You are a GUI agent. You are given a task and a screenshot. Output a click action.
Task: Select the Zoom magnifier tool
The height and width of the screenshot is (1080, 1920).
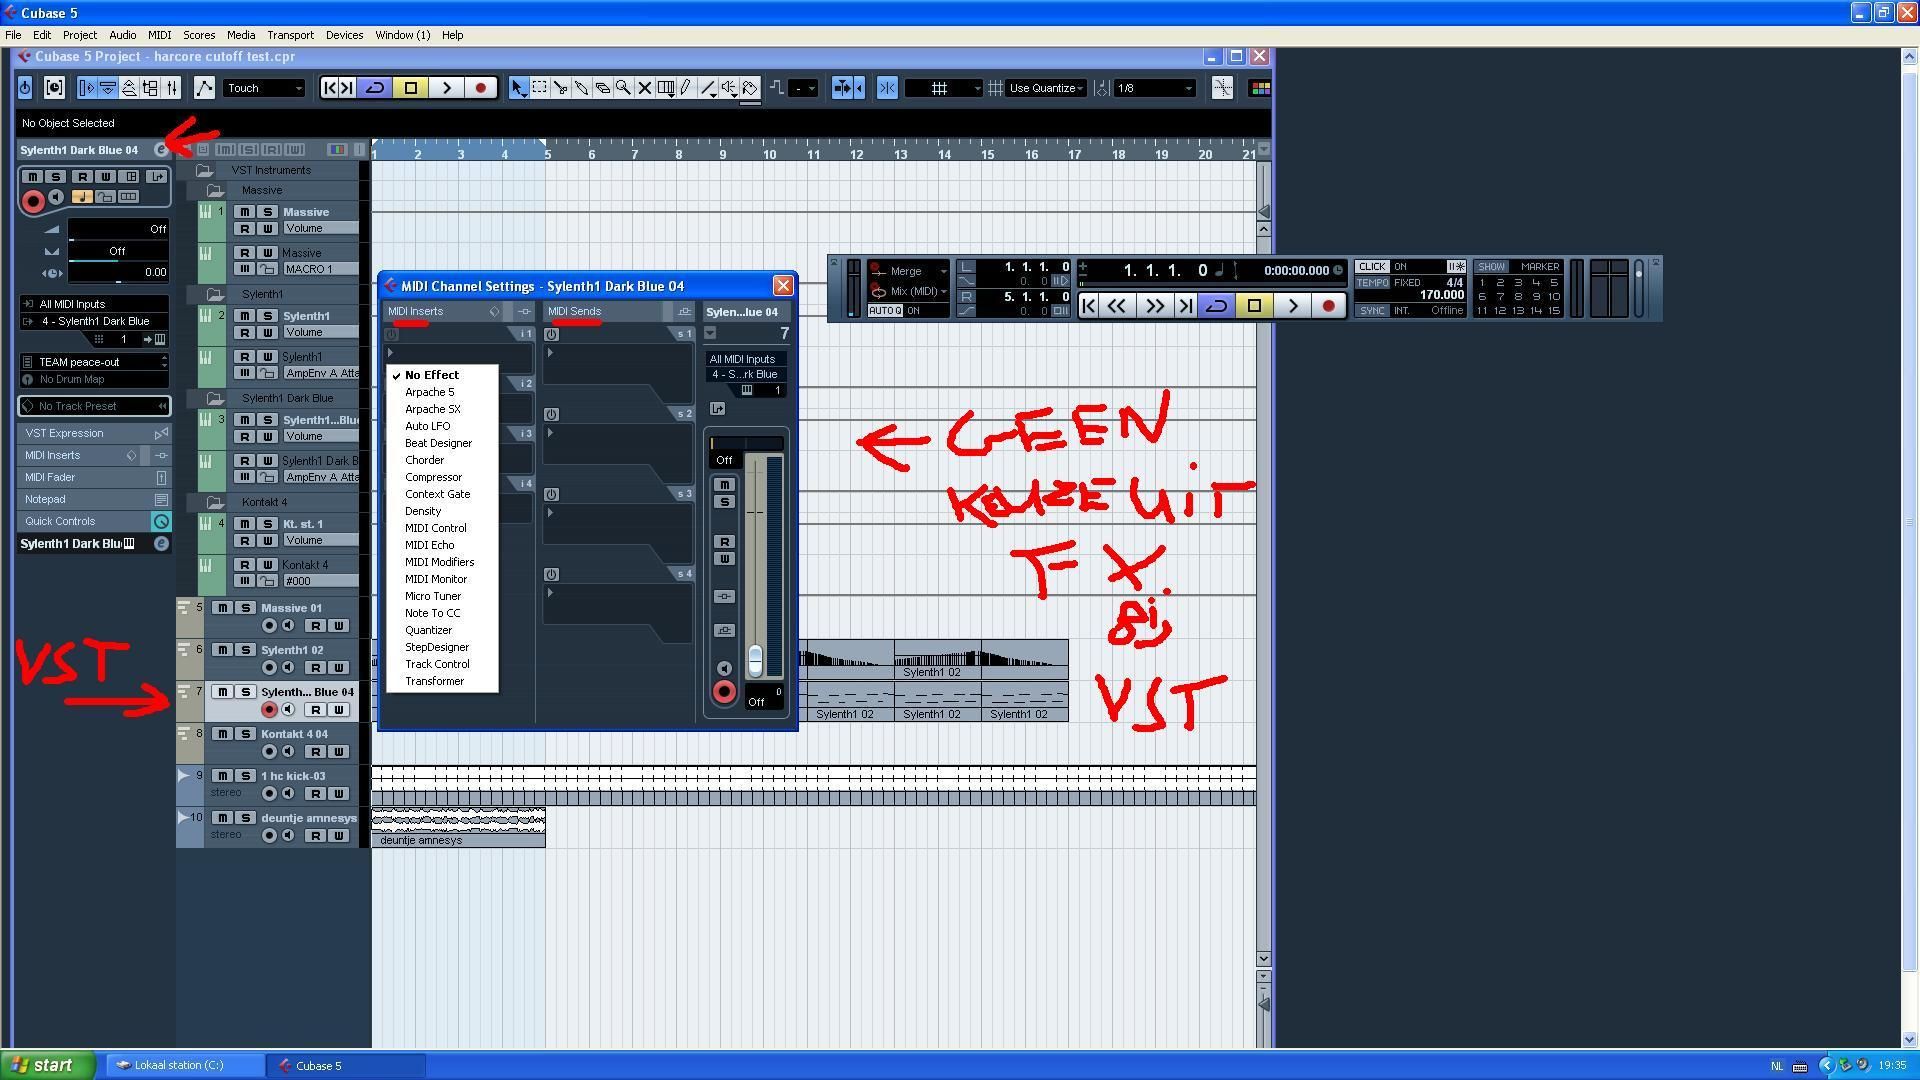[623, 88]
